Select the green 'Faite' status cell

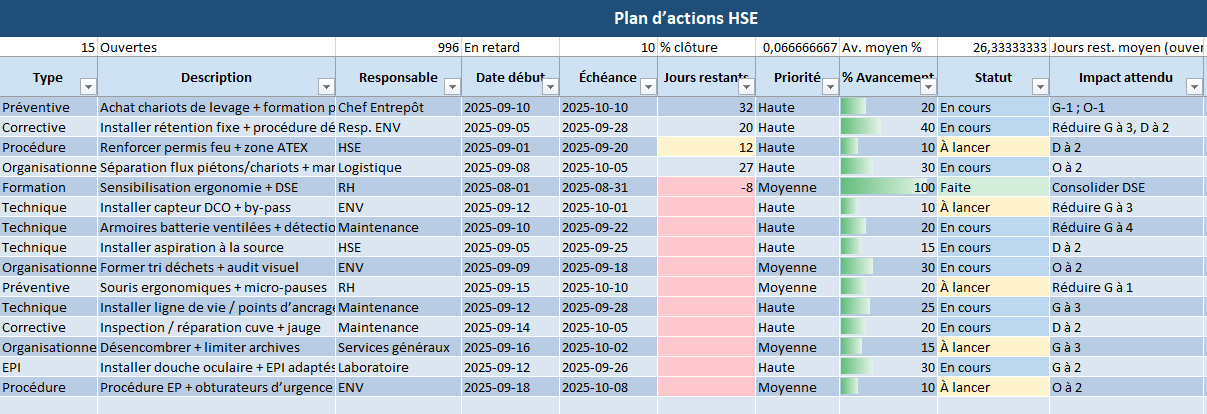(993, 187)
